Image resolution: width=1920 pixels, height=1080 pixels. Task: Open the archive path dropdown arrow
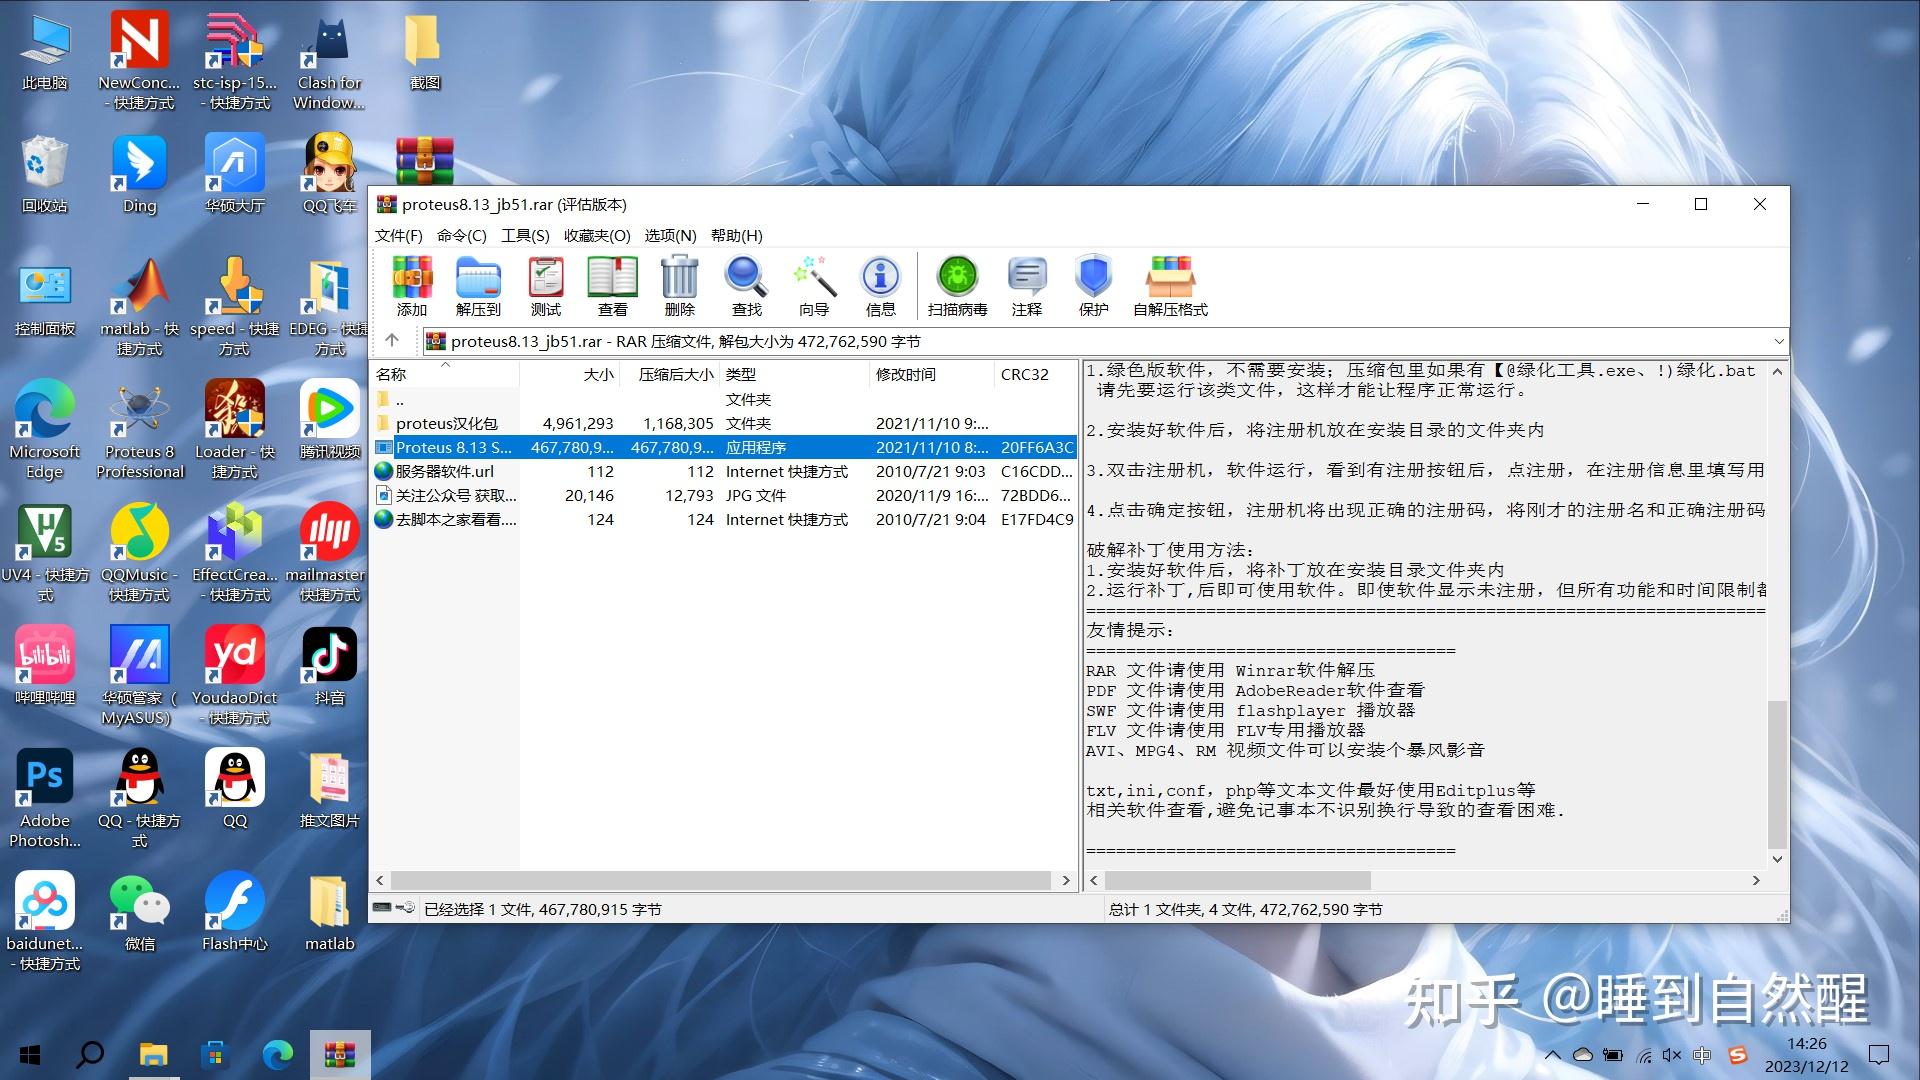click(x=1779, y=341)
